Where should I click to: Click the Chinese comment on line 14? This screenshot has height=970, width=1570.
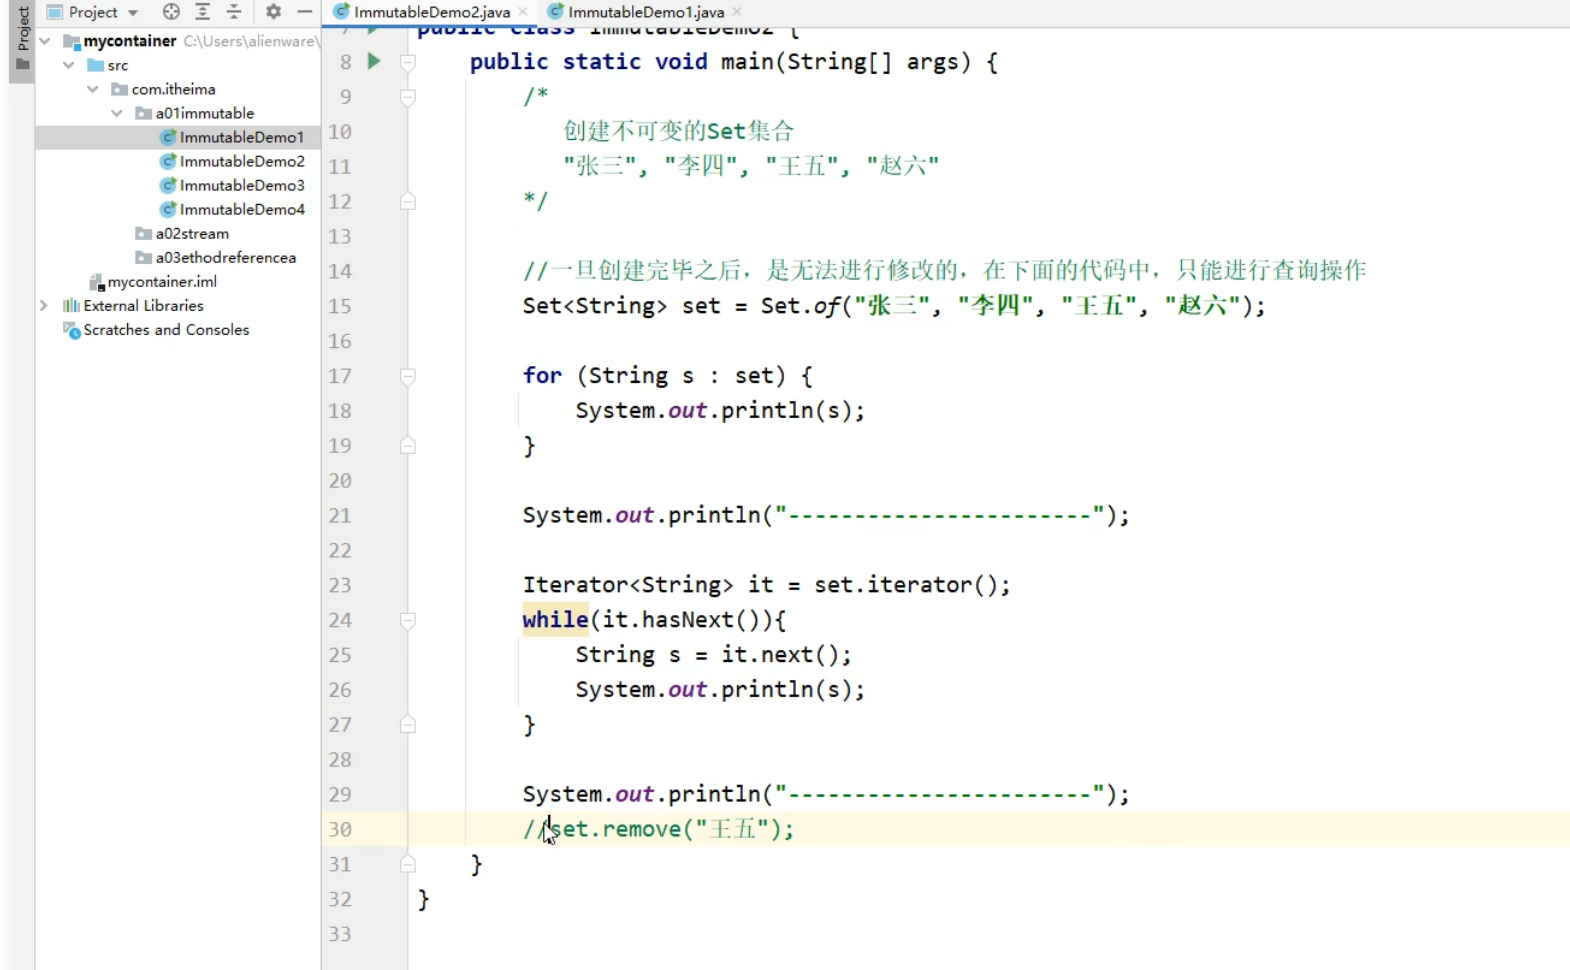944,271
